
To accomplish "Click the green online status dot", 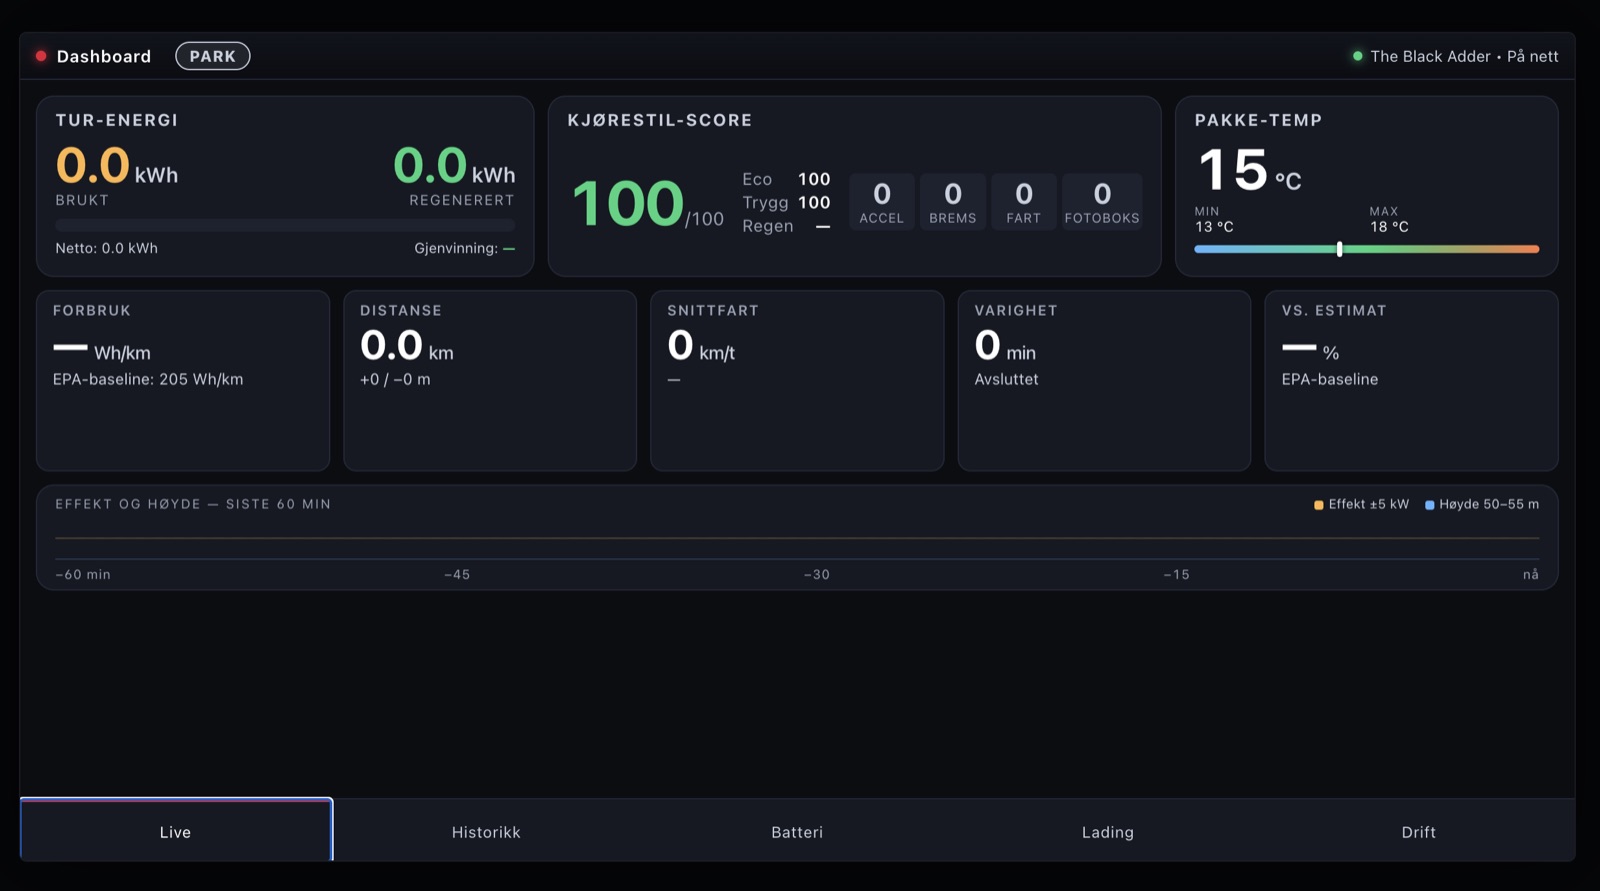I will [x=1357, y=56].
